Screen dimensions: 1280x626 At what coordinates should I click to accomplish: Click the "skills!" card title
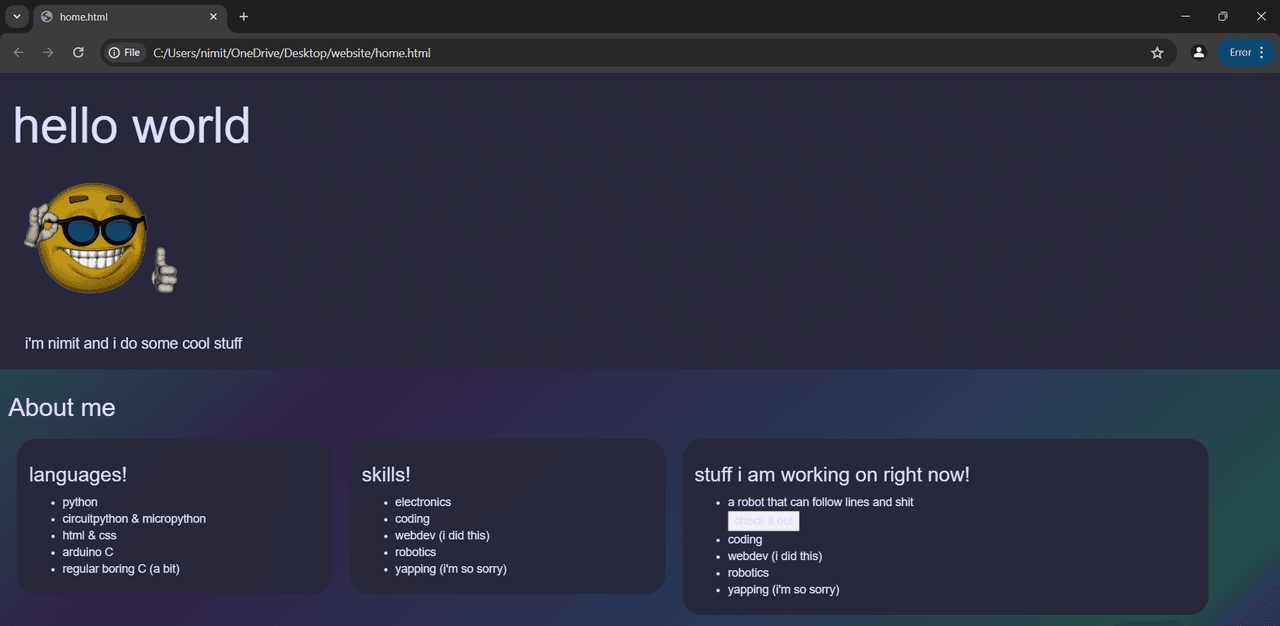pyautogui.click(x=386, y=475)
